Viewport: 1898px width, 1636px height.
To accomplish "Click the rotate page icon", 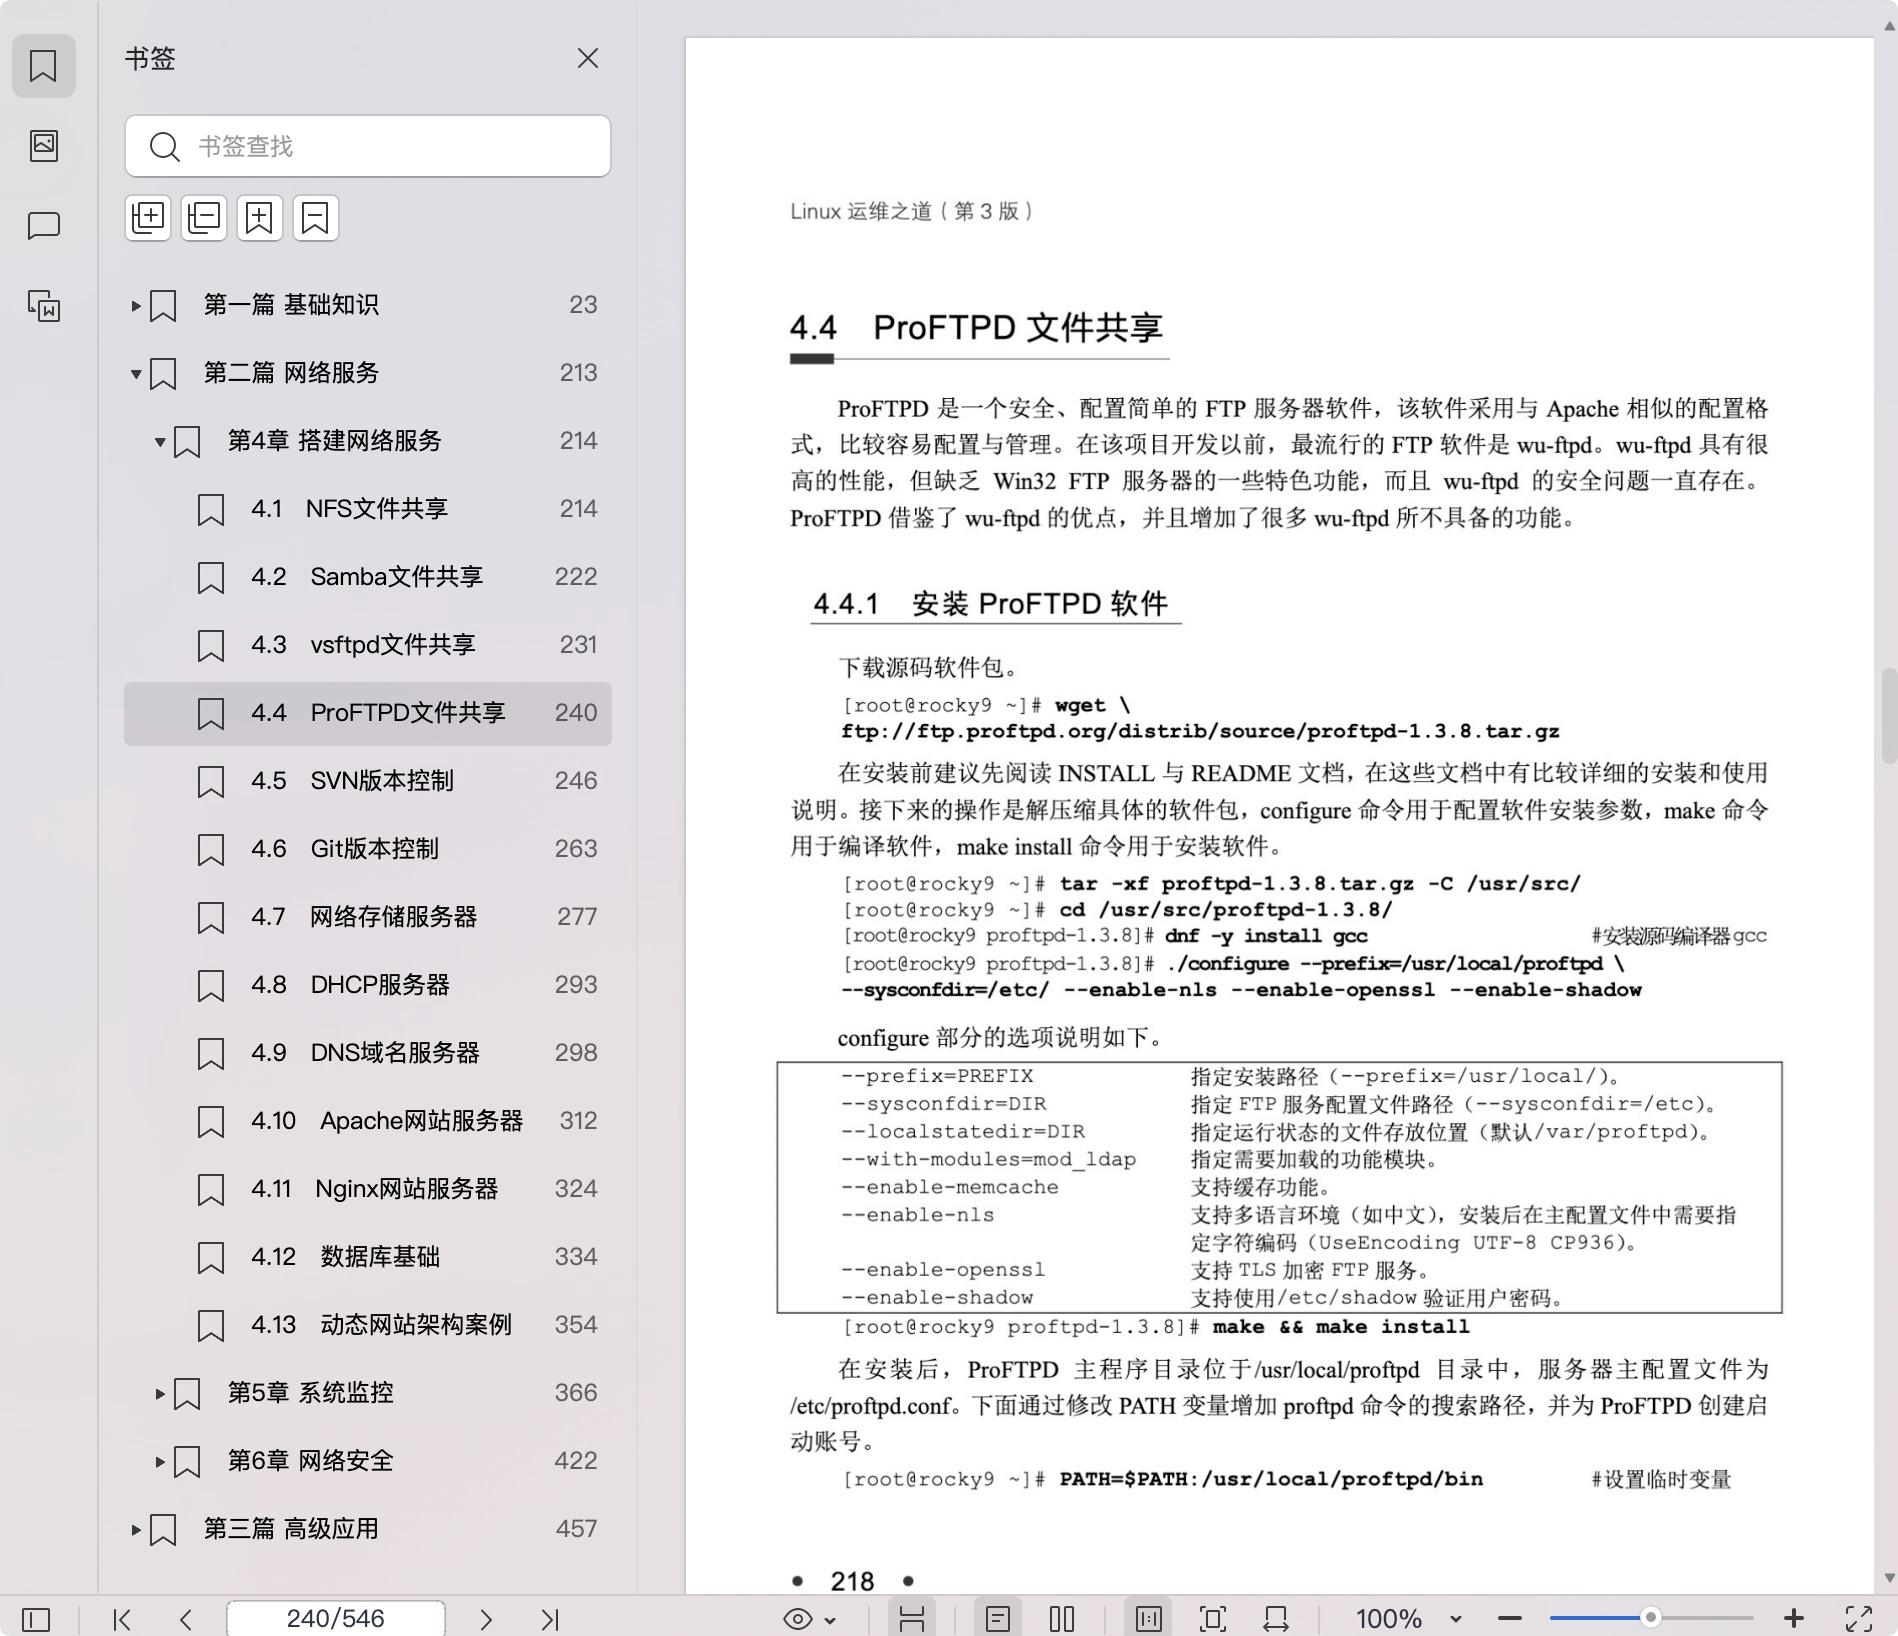I will [x=1276, y=1619].
